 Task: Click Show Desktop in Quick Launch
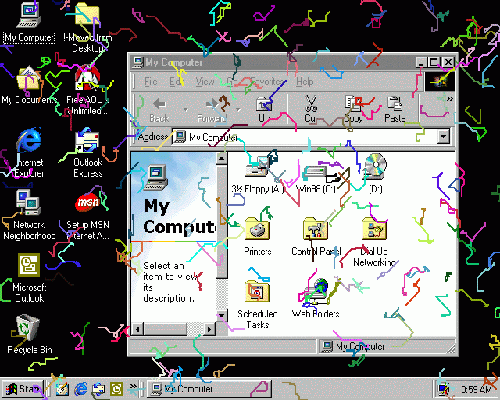click(62, 389)
